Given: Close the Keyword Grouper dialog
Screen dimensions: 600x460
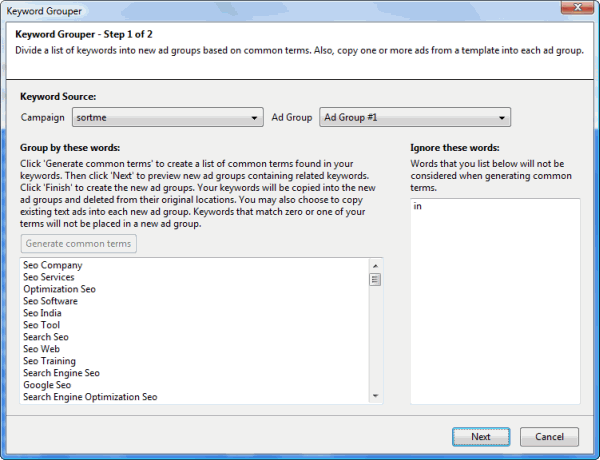Looking at the screenshot, I should point(577,7).
